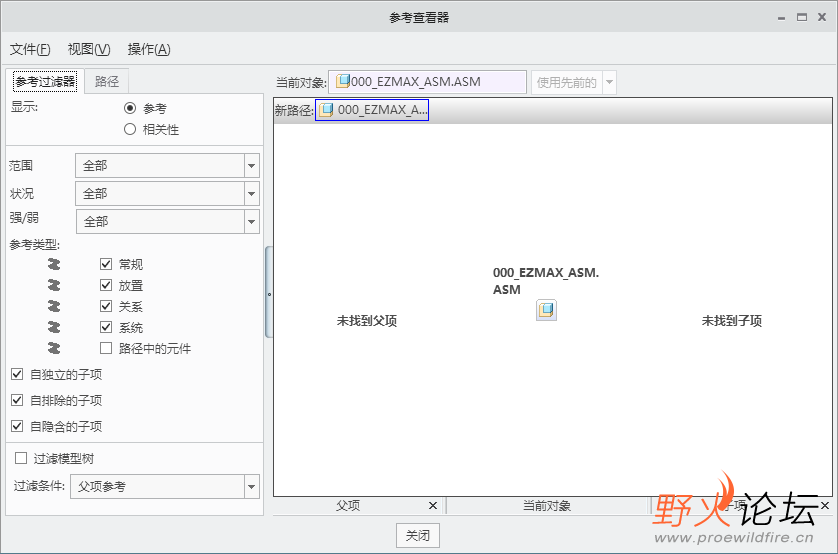838x554 pixels.
Task: Uncheck the 常规 reference type checkbox
Action: pos(106,264)
